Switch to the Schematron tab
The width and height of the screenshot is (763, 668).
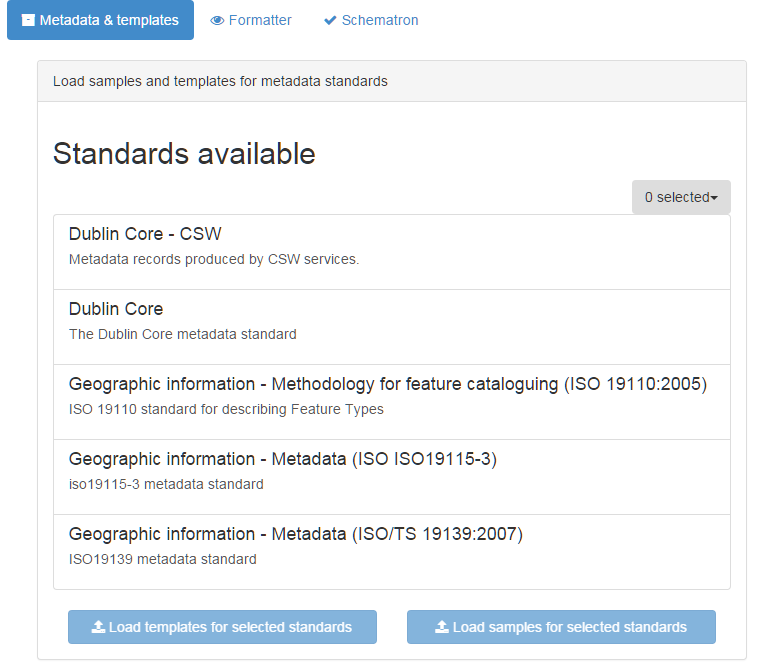371,20
